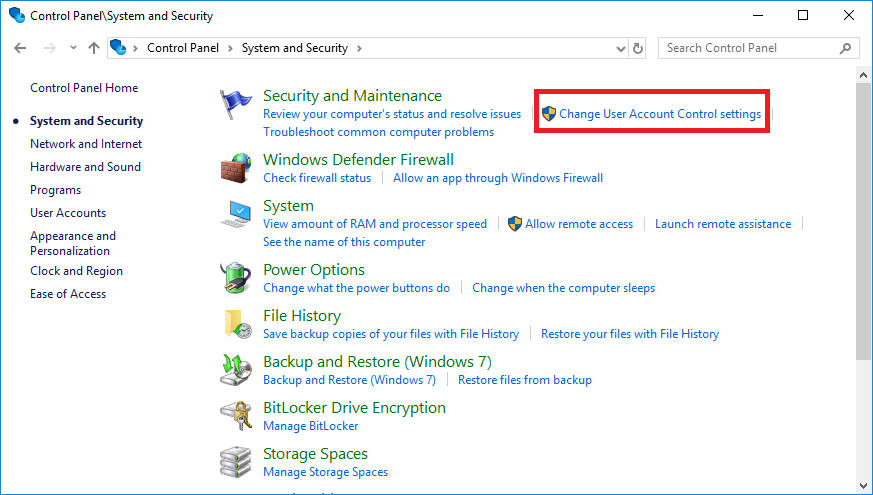The height and width of the screenshot is (495, 873).
Task: Click Change User Account Control settings link
Action: [660, 114]
